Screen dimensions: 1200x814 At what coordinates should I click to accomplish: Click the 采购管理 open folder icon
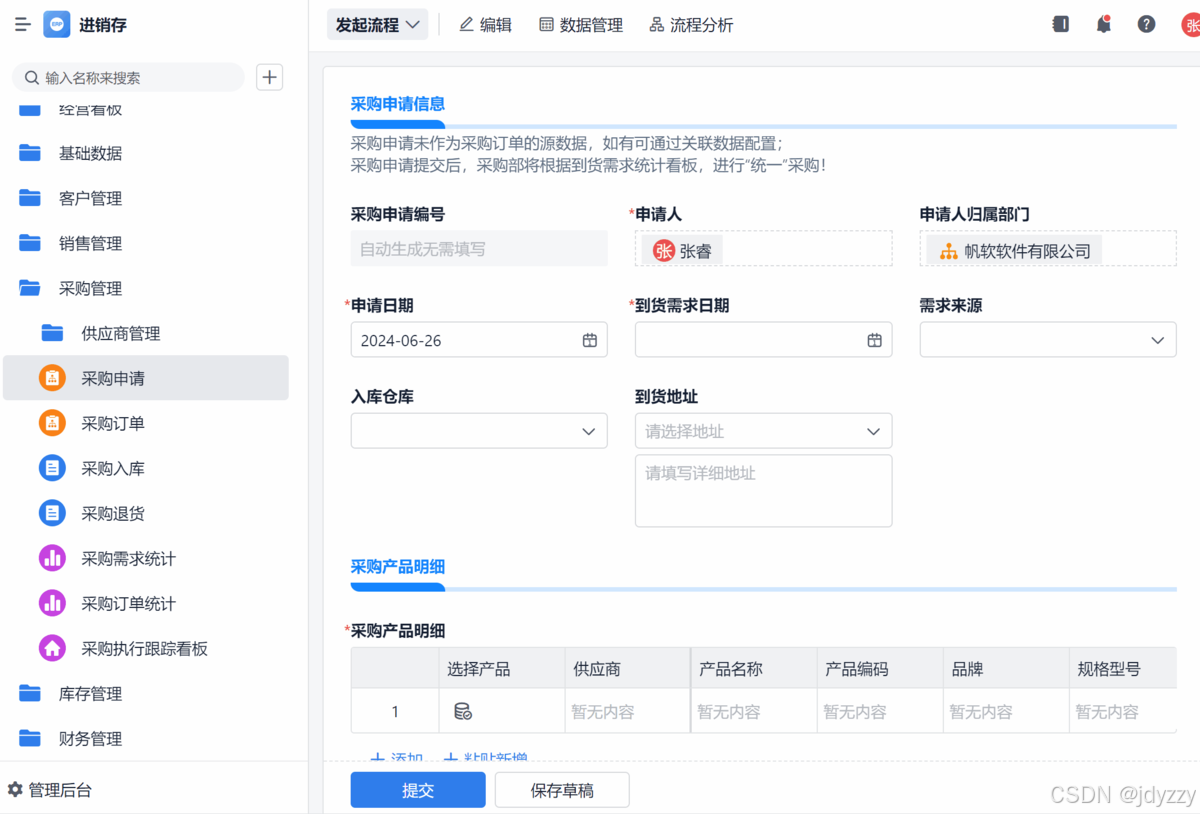30,288
